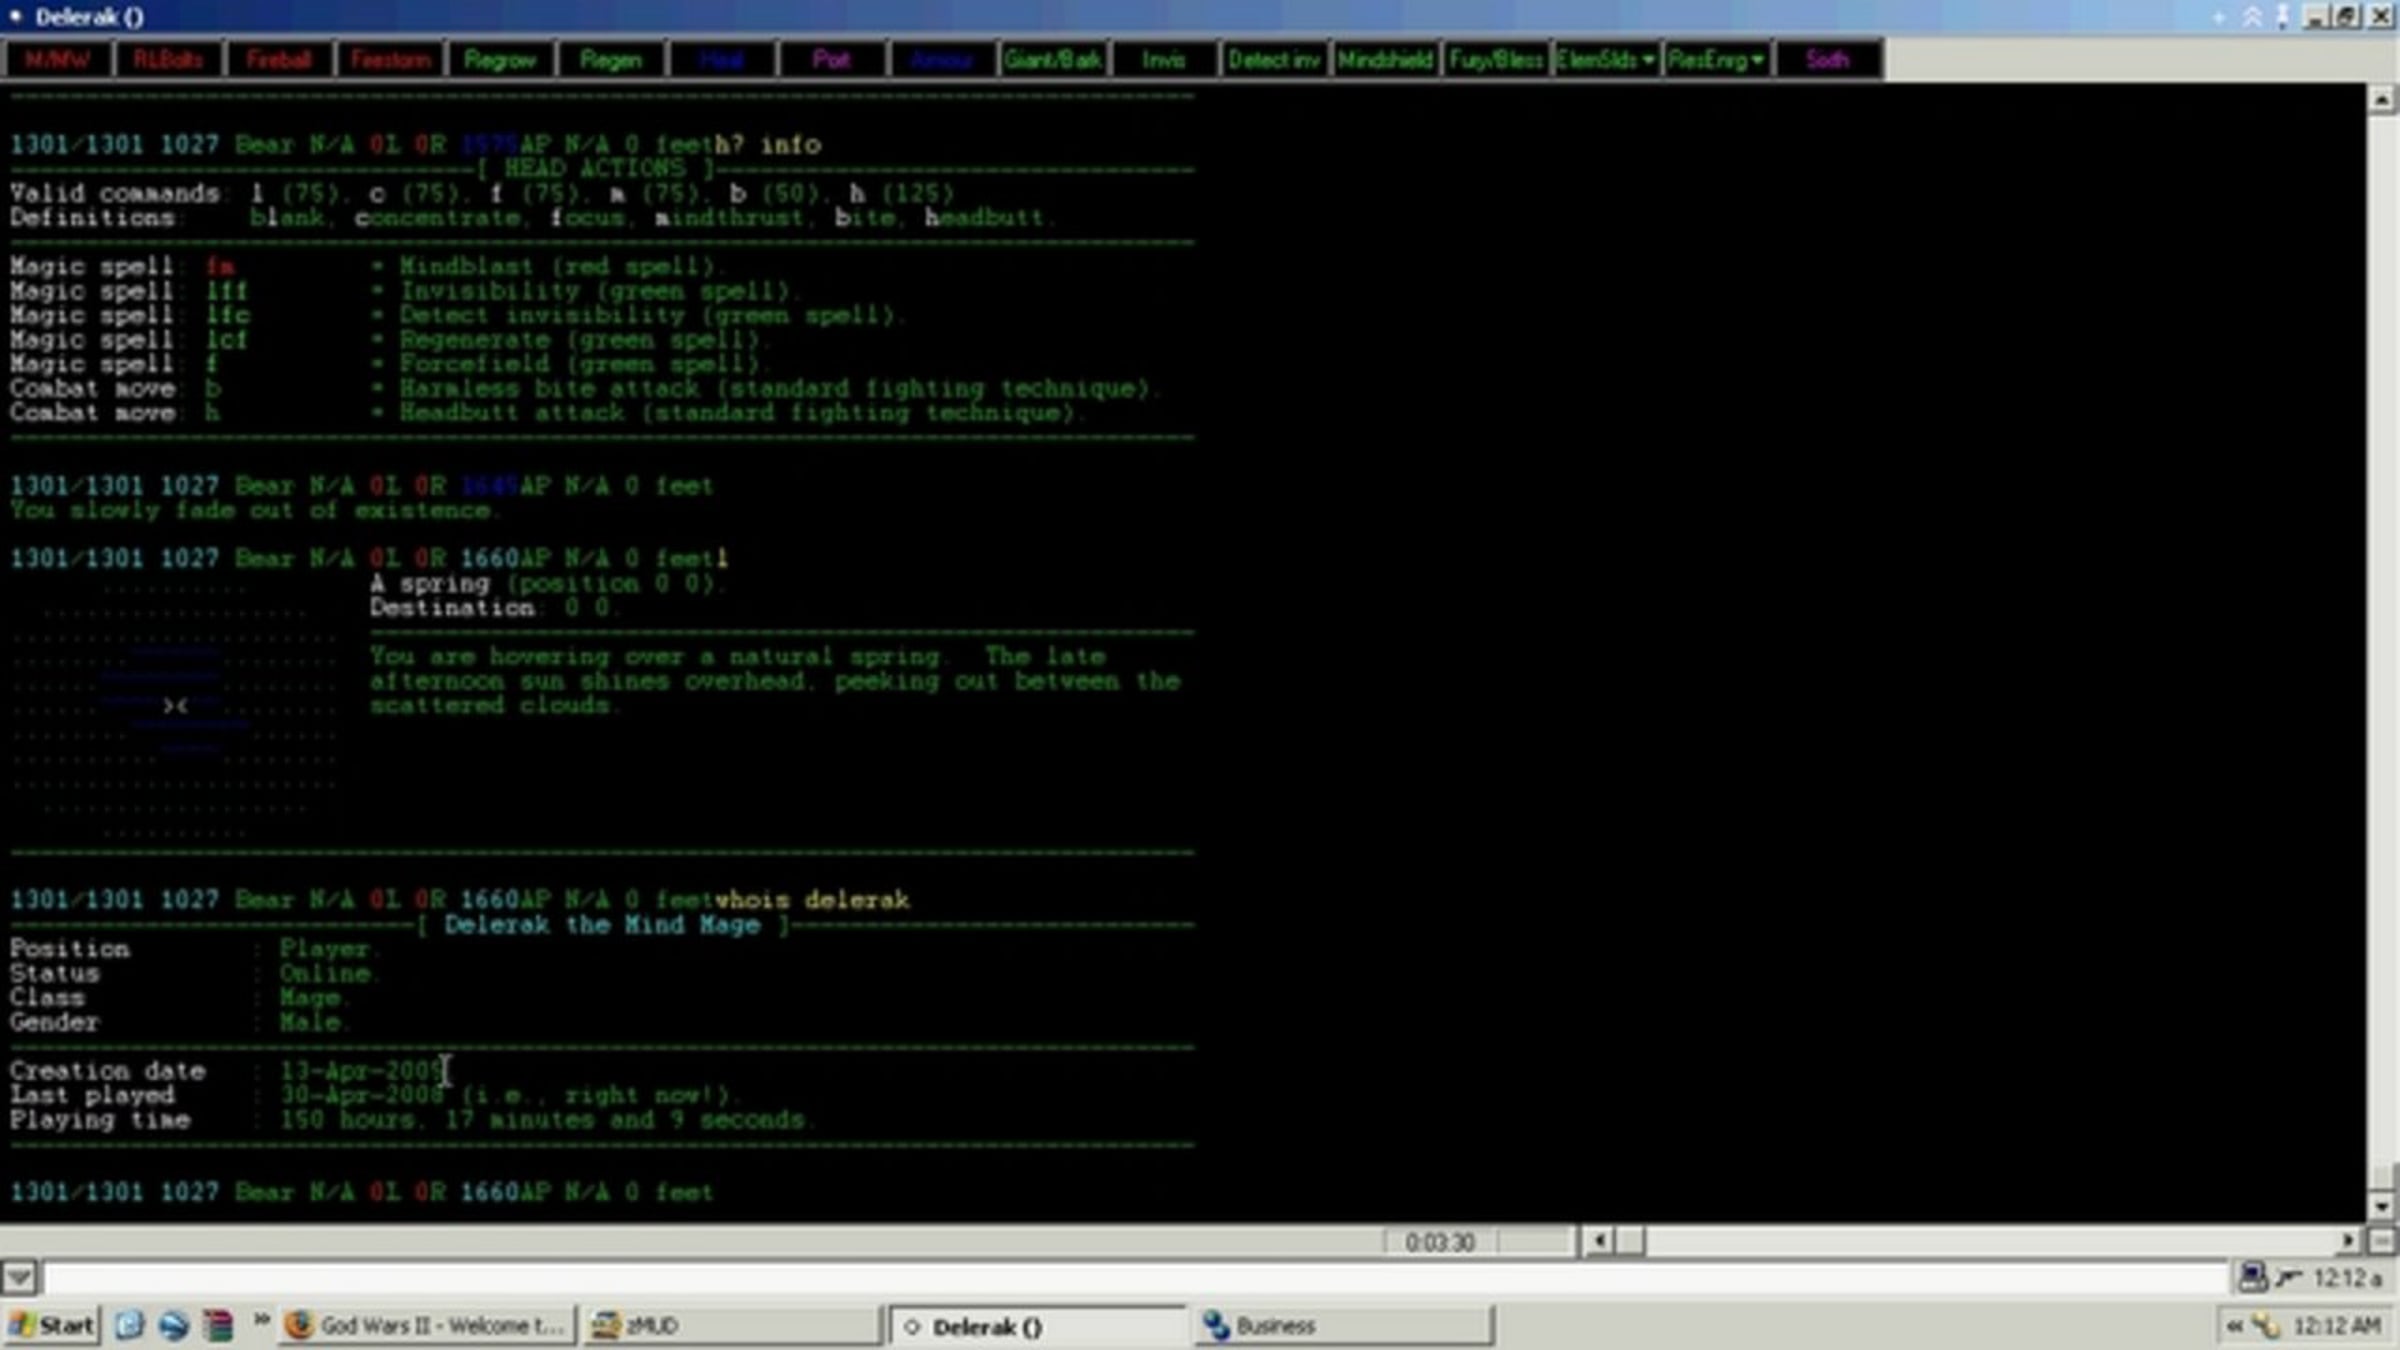Switch to God Wars II Firefox window
The image size is (2400, 1350).
click(428, 1325)
